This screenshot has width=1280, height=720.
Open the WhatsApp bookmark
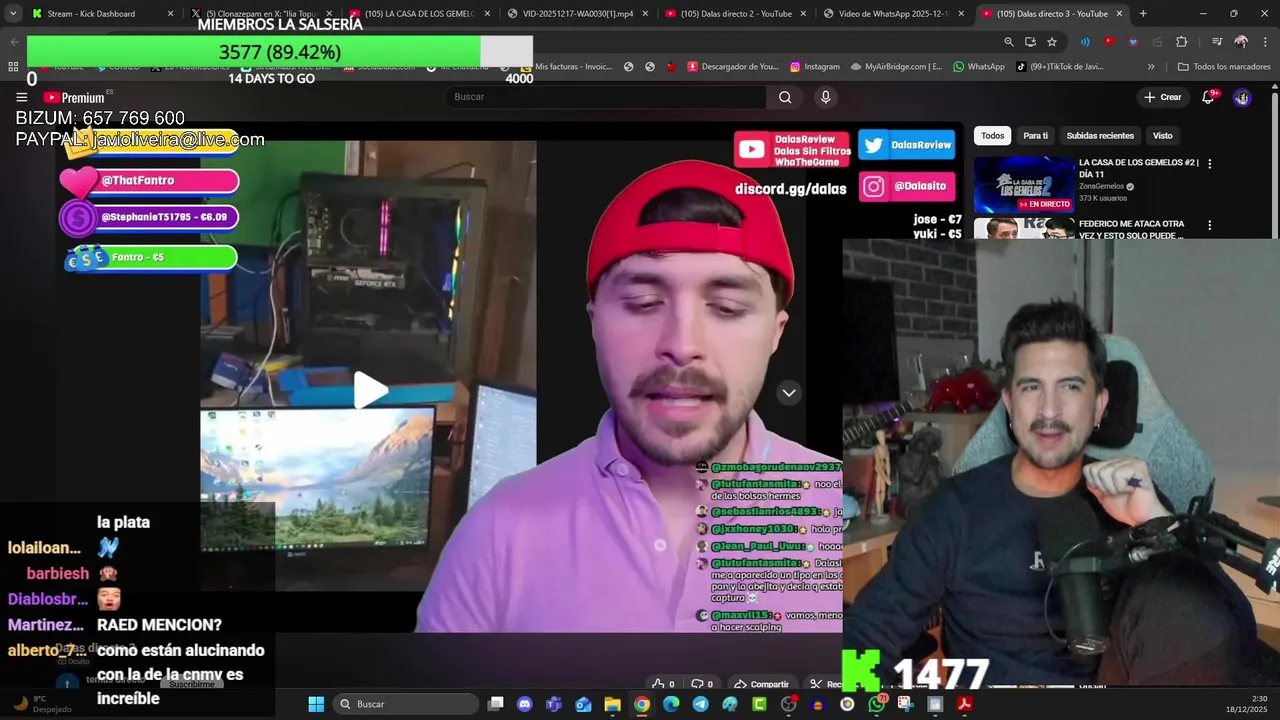978,67
